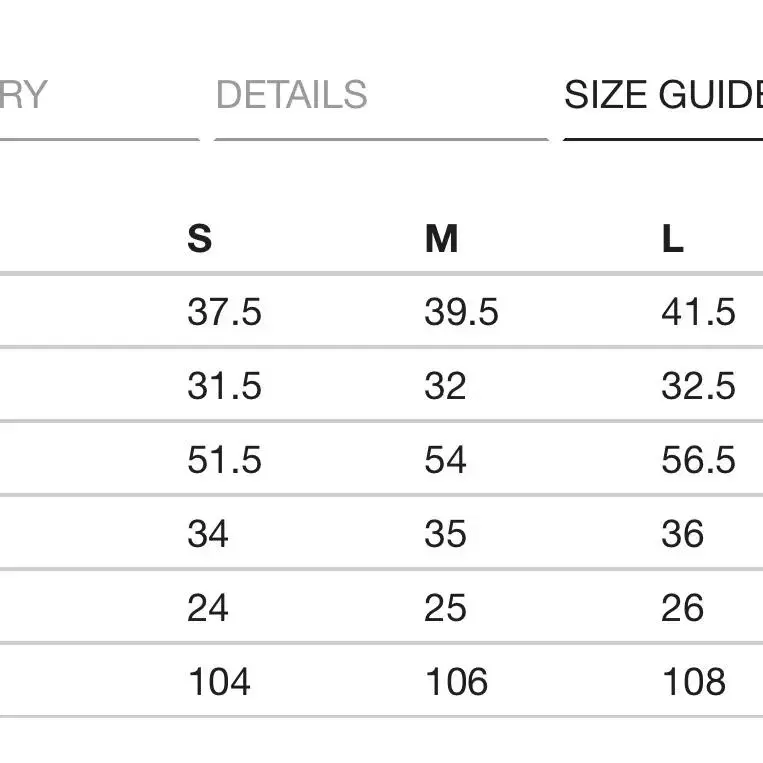Select the 41.5 measurement cell
The image size is (763, 763).
(698, 312)
